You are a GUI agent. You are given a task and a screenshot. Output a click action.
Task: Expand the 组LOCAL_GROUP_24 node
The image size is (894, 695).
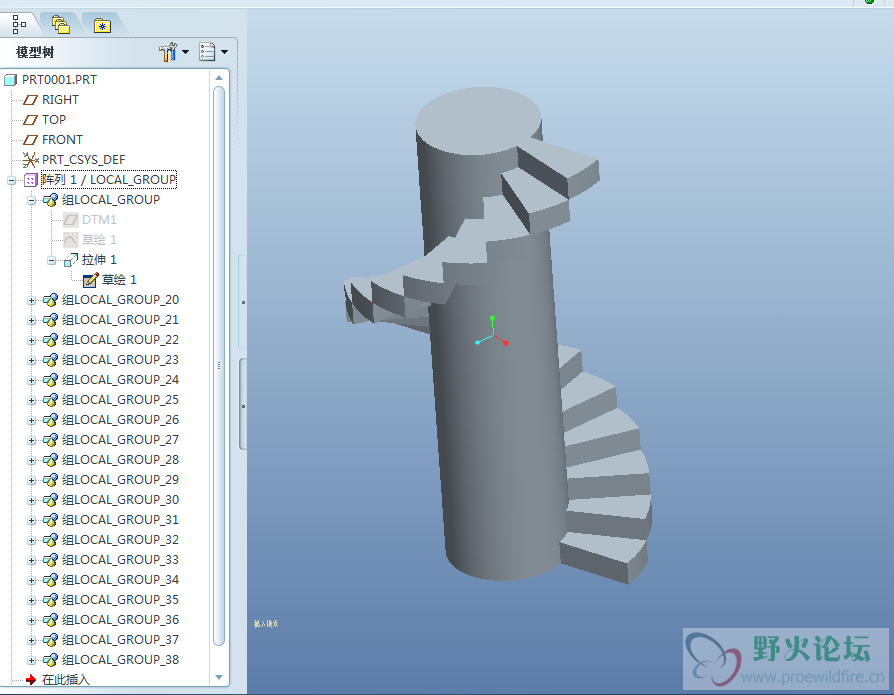point(32,380)
